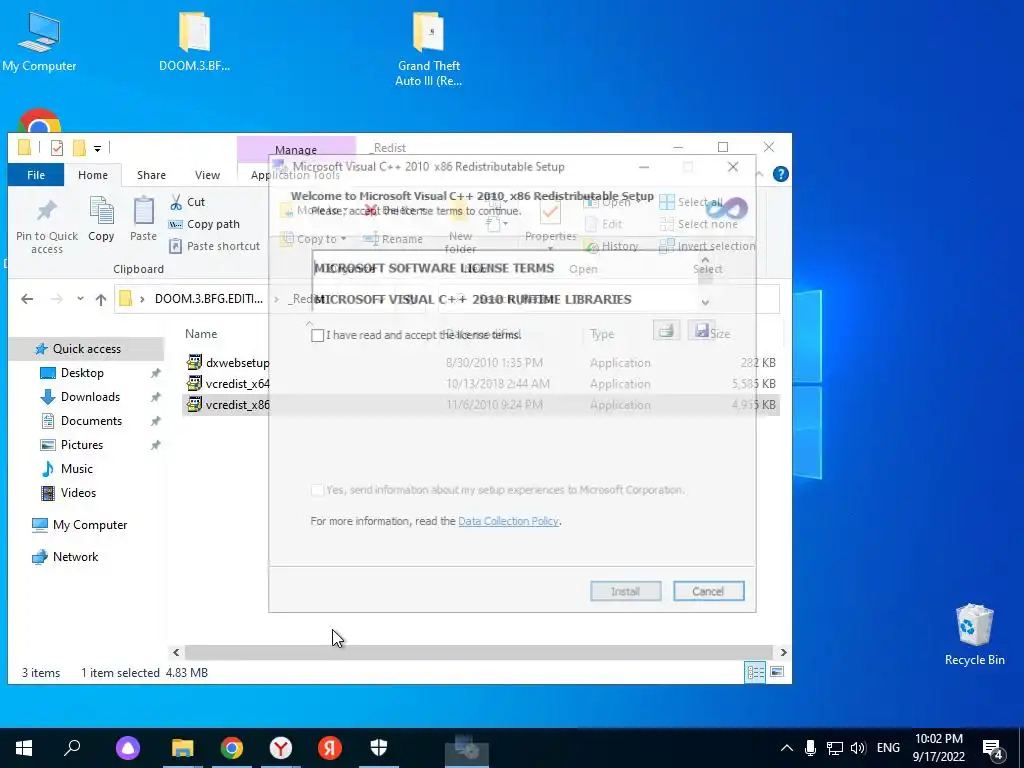1024x768 pixels.
Task: Click the Copy ribbon icon
Action: pos(101,219)
